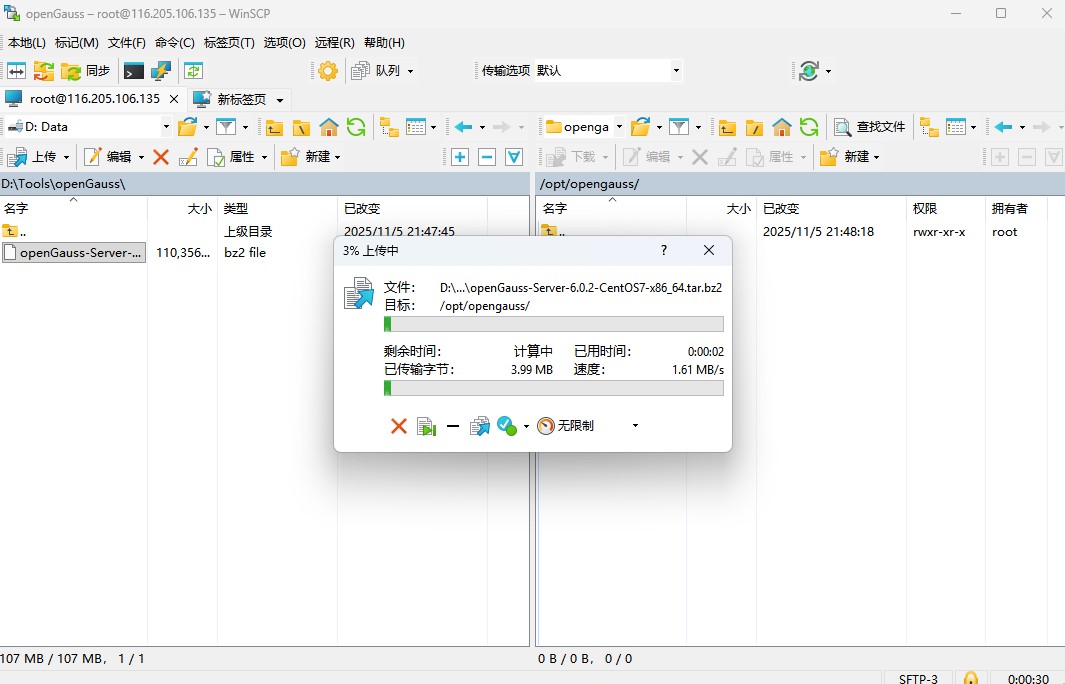This screenshot has height=684, width=1065.
Task: Click once-done move to background icon
Action: point(426,426)
